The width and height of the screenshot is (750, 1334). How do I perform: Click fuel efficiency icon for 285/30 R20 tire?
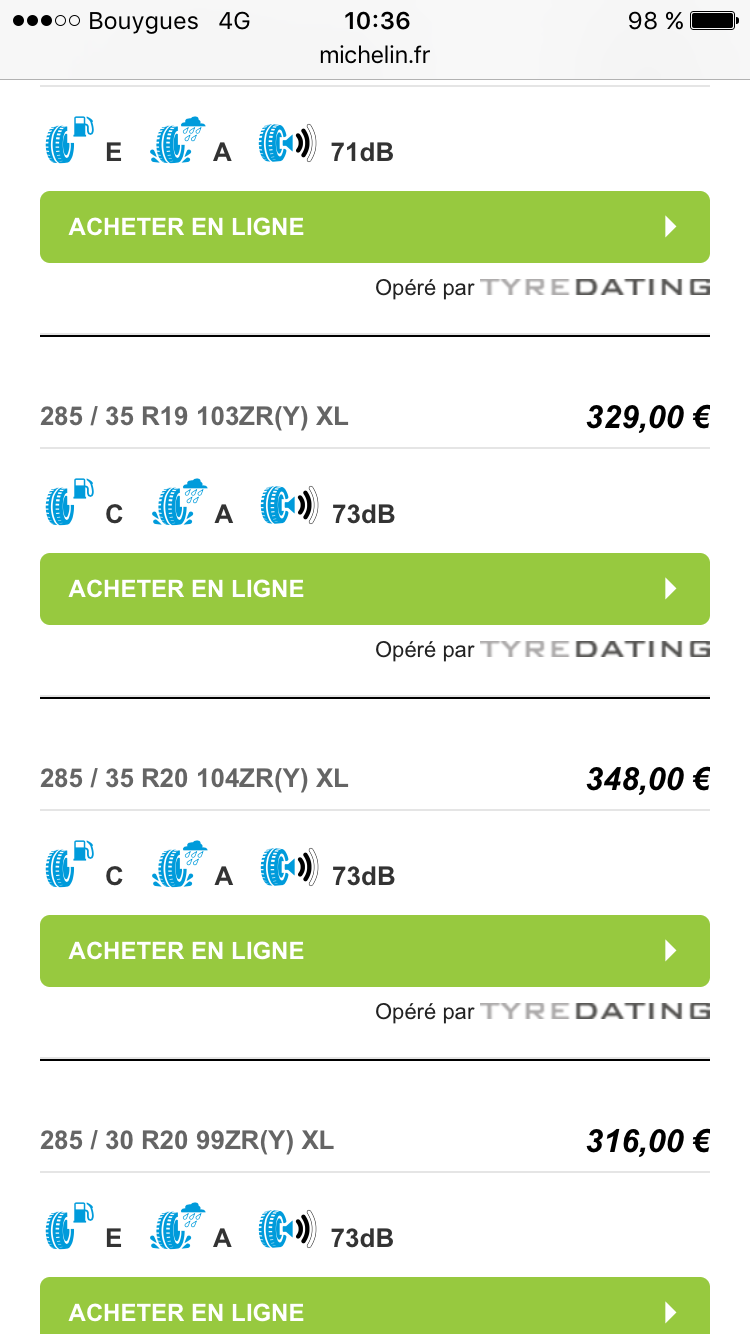click(x=69, y=1227)
